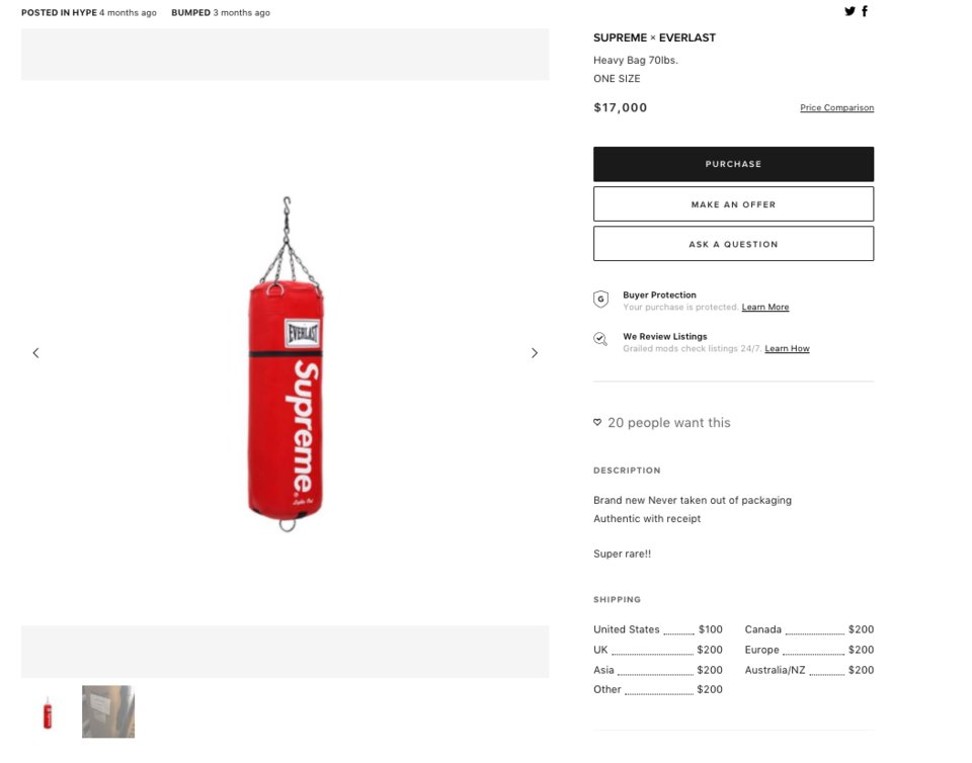Image resolution: width=972 pixels, height=763 pixels.
Task: Open the ASK A QUESTION form
Action: (733, 244)
